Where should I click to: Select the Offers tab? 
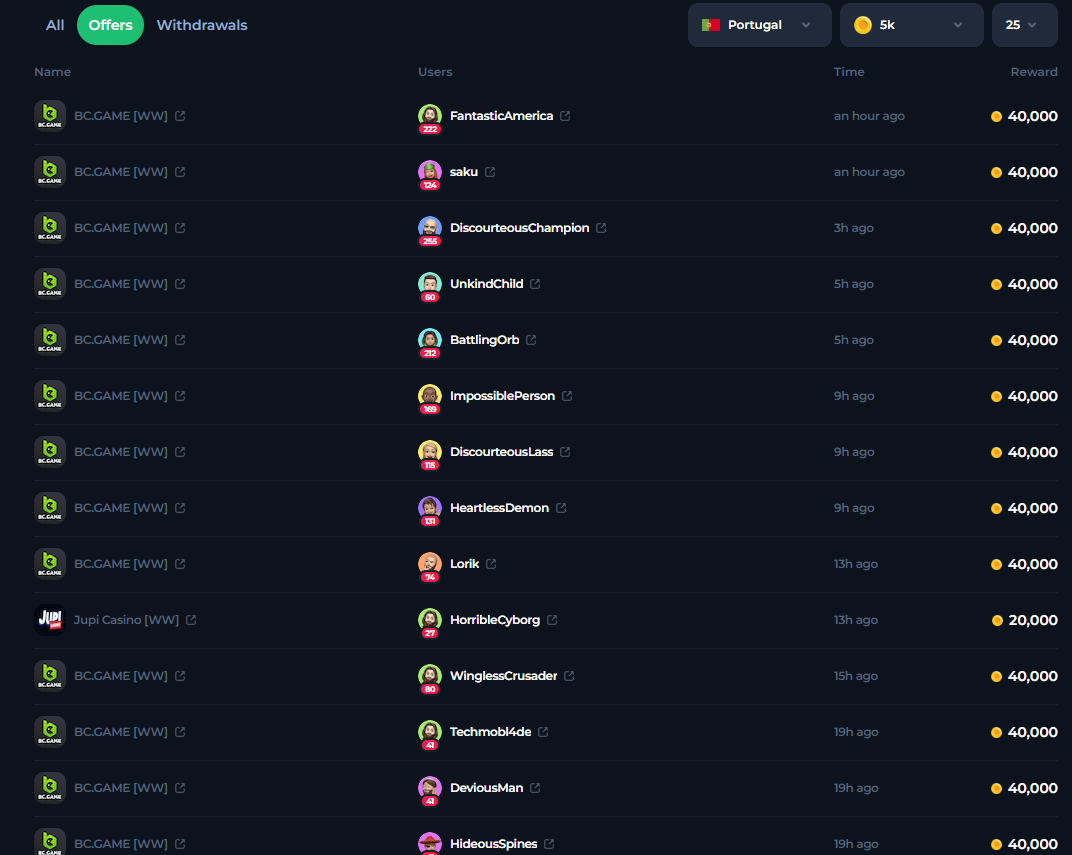pyautogui.click(x=110, y=25)
